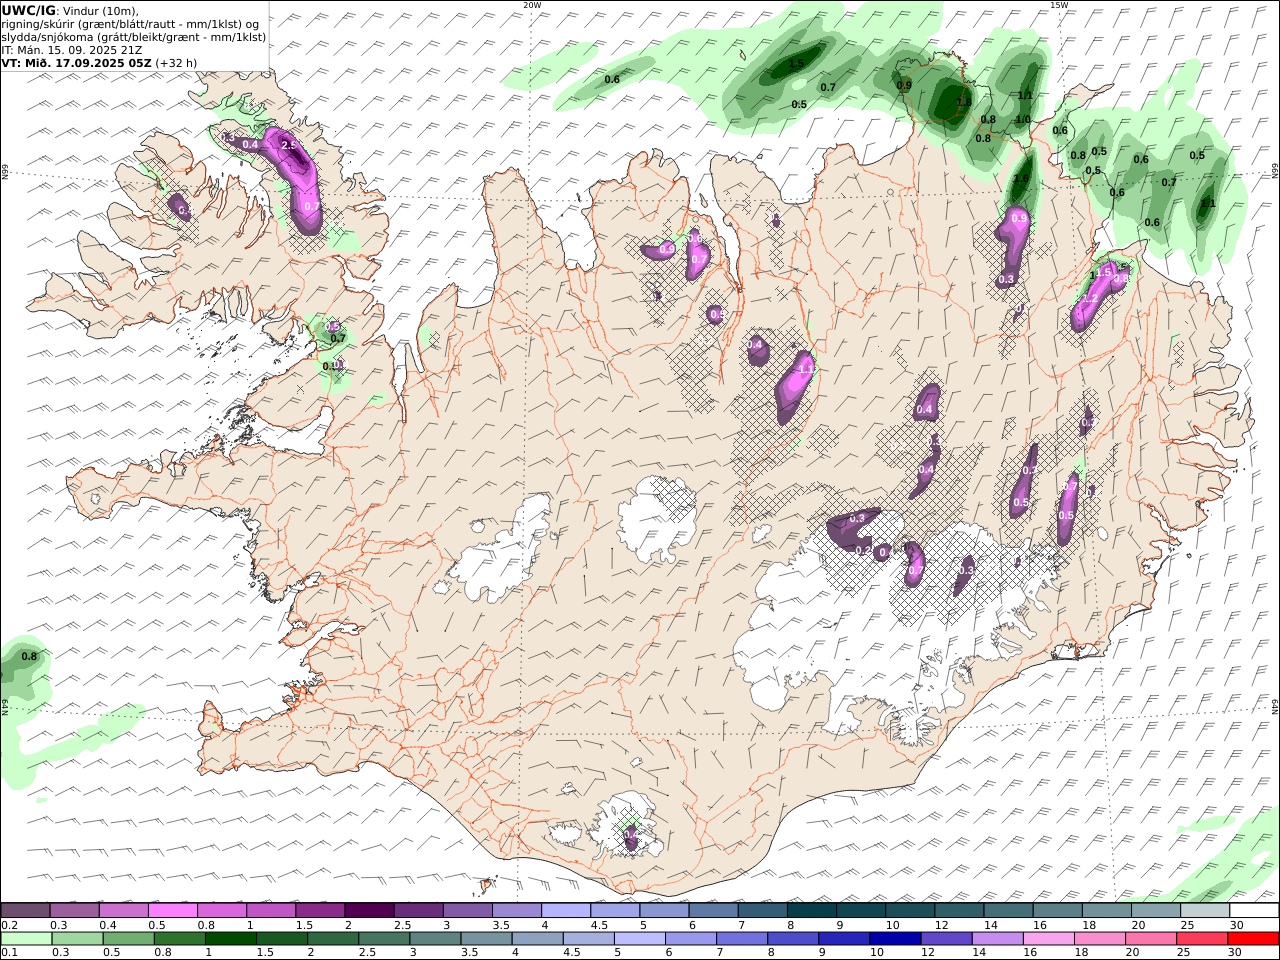This screenshot has width=1280, height=960.
Task: Click the 1.8 rain value in dark green area
Action: [964, 101]
